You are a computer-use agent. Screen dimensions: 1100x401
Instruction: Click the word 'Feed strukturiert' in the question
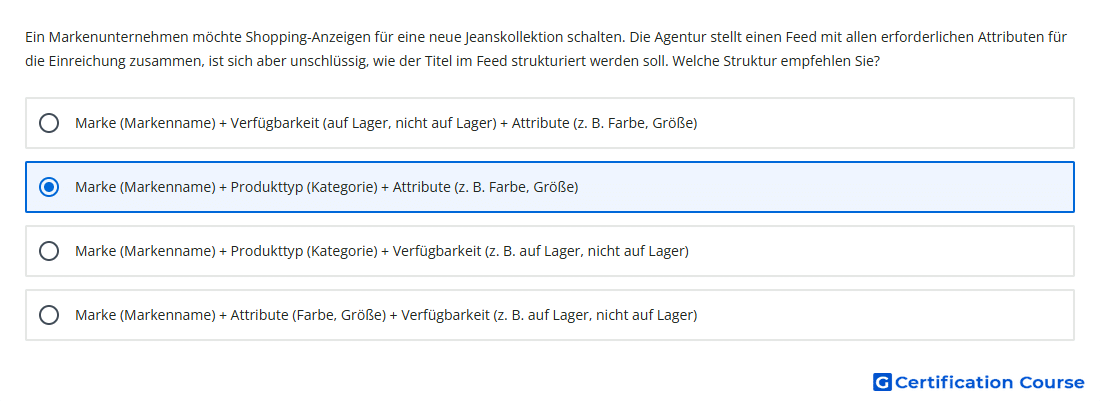pyautogui.click(x=525, y=61)
